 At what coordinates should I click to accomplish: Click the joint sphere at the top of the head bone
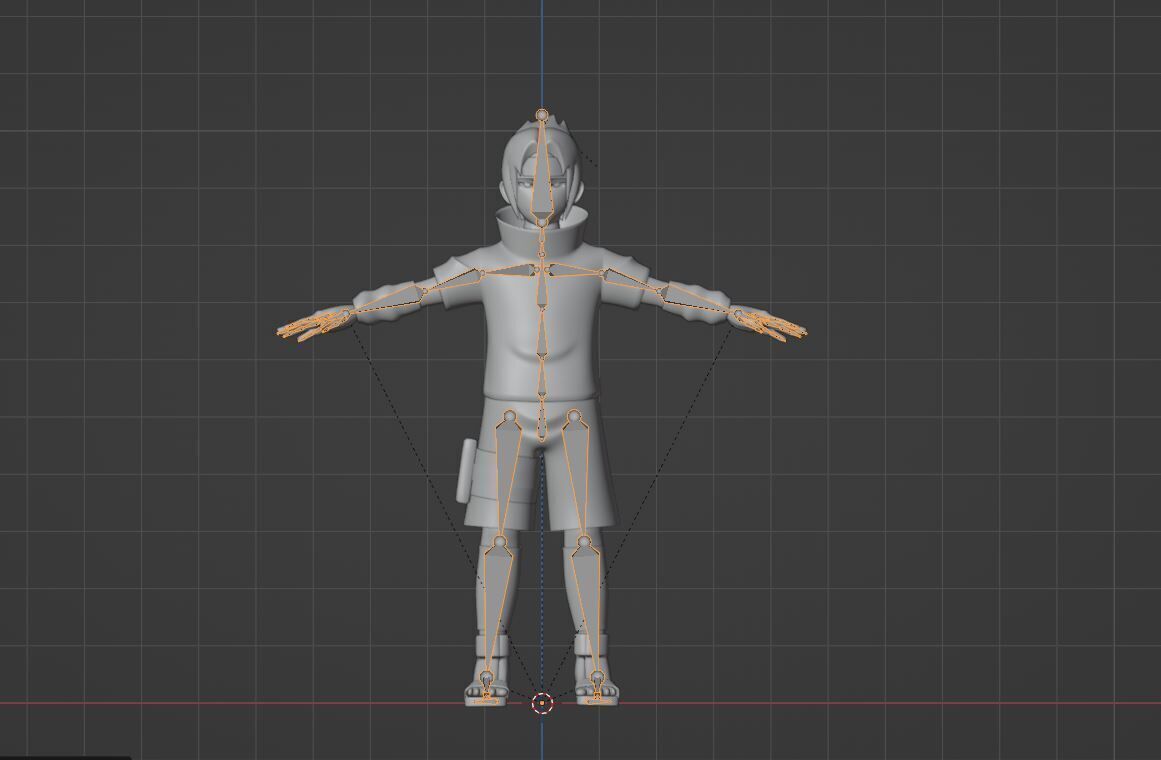(x=543, y=115)
